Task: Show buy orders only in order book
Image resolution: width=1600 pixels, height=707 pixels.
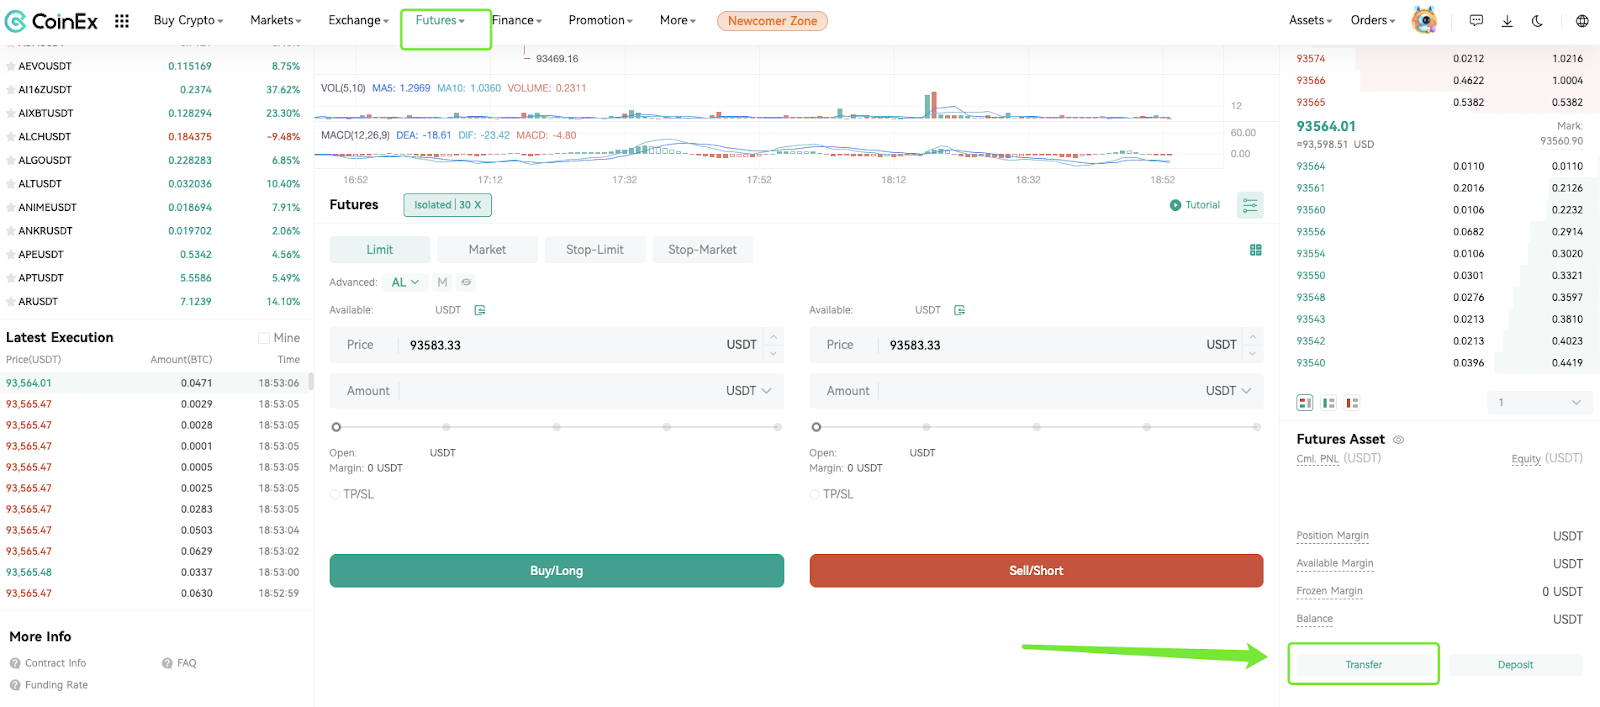Action: pyautogui.click(x=1328, y=403)
